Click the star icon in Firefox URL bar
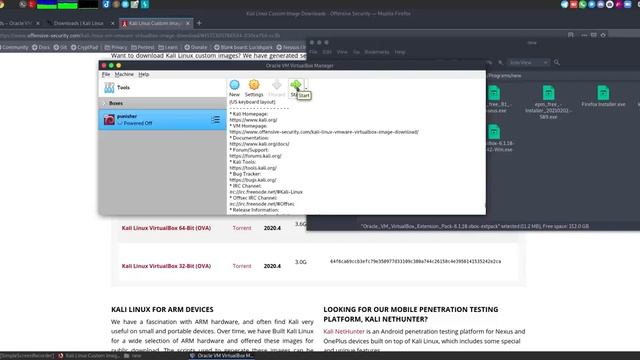 [x=603, y=35]
